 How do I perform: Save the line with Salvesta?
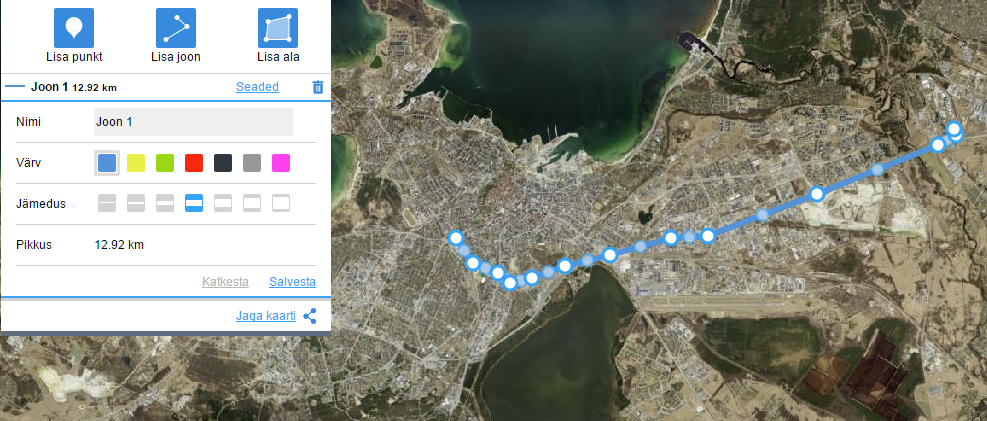point(292,282)
